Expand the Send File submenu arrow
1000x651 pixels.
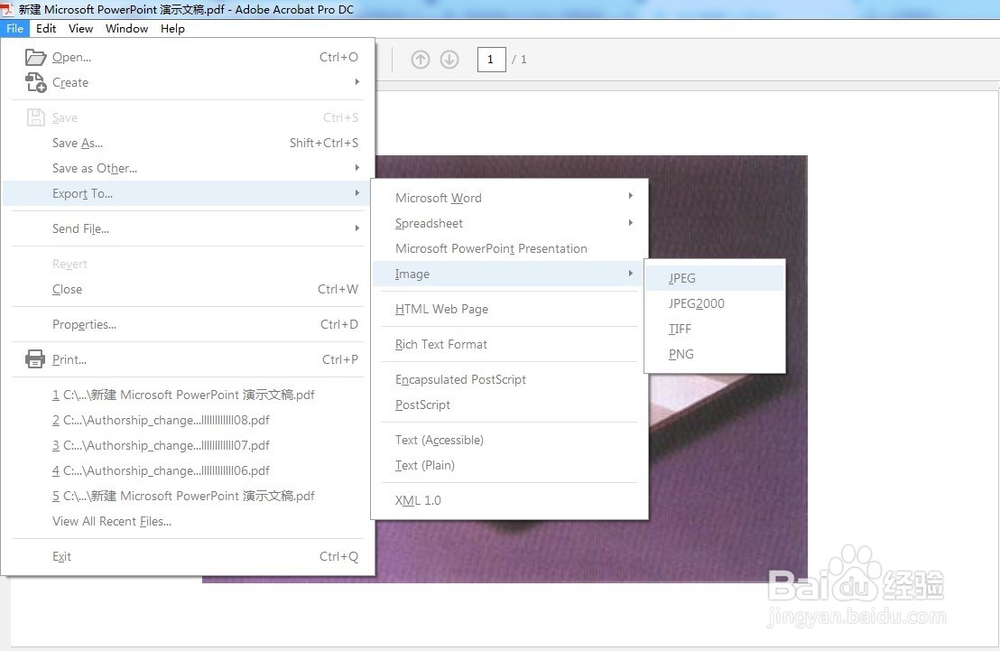[x=357, y=228]
